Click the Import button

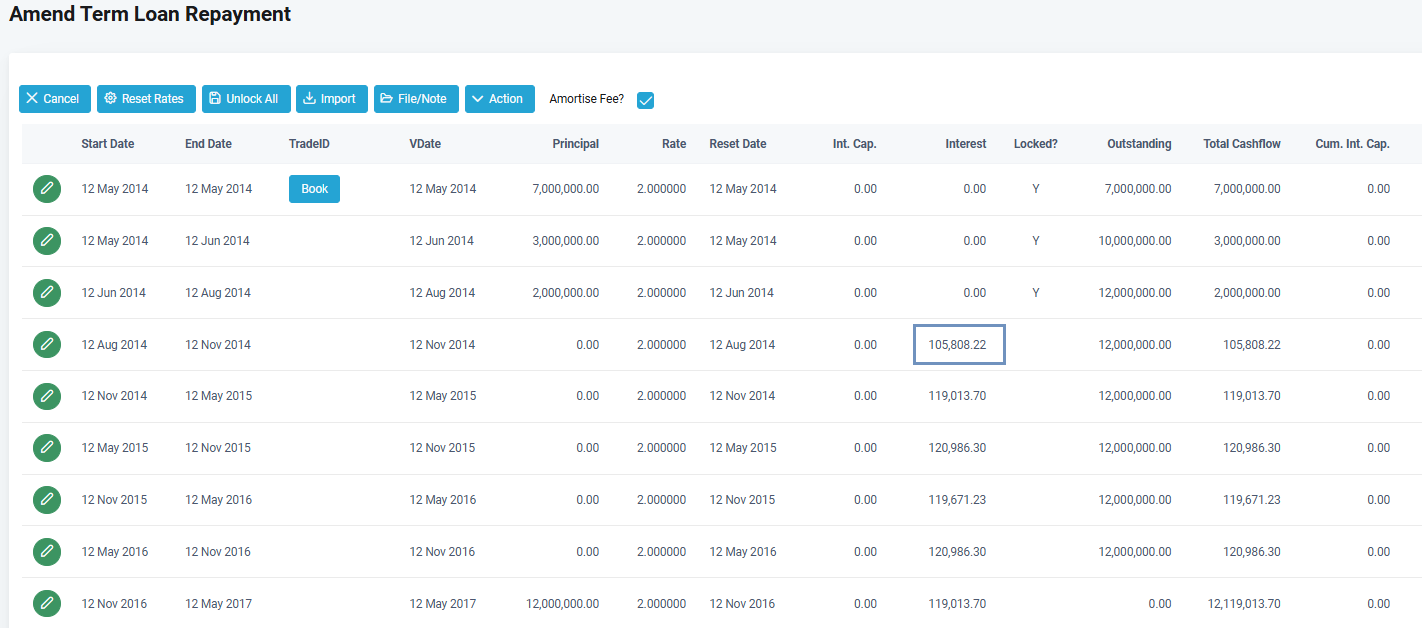pyautogui.click(x=331, y=99)
